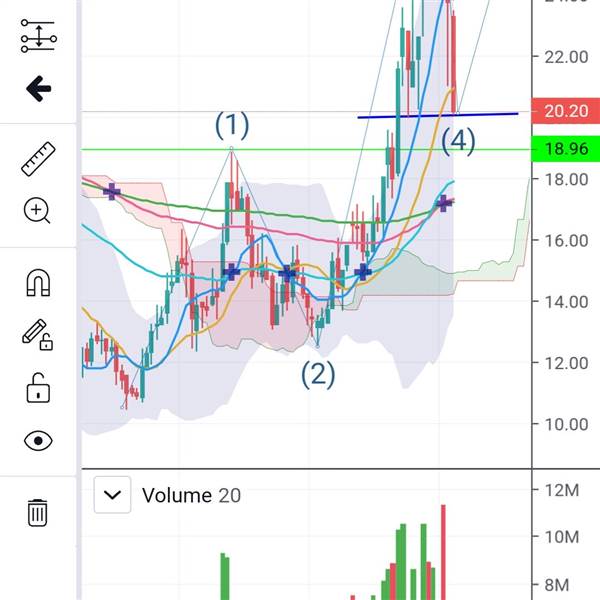Select wave label (1) on chart
Image resolution: width=600 pixels, height=600 pixels.
[x=232, y=125]
